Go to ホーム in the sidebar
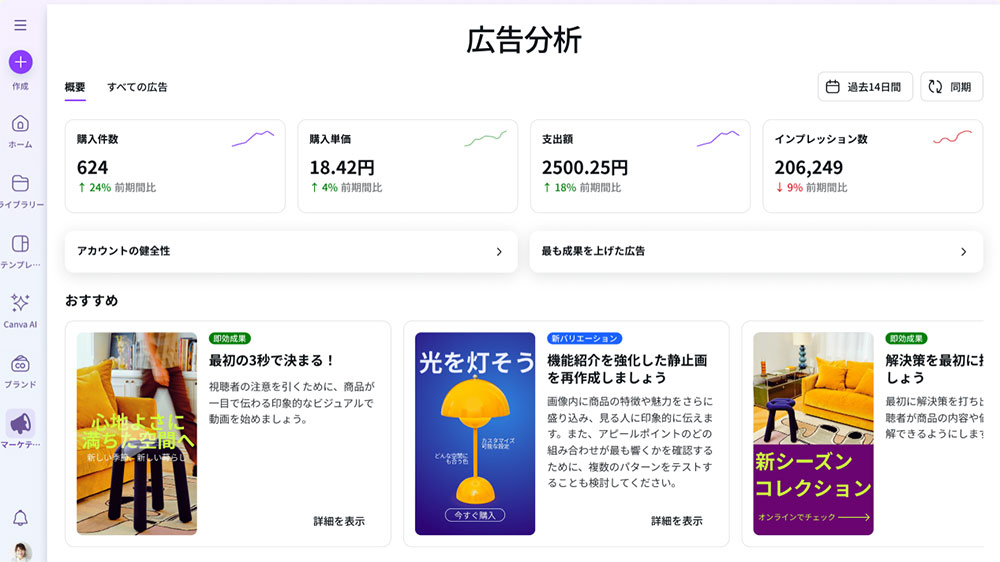1000x562 pixels. (x=20, y=124)
